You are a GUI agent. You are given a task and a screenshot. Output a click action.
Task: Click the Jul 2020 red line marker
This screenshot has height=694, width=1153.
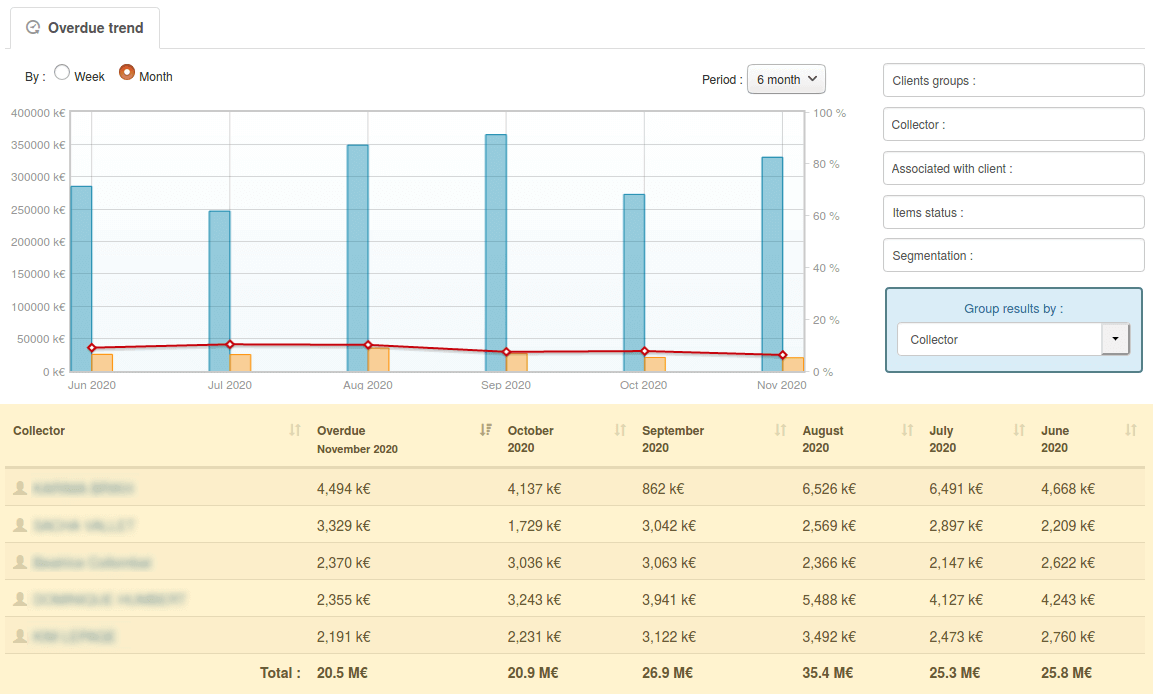[x=230, y=344]
